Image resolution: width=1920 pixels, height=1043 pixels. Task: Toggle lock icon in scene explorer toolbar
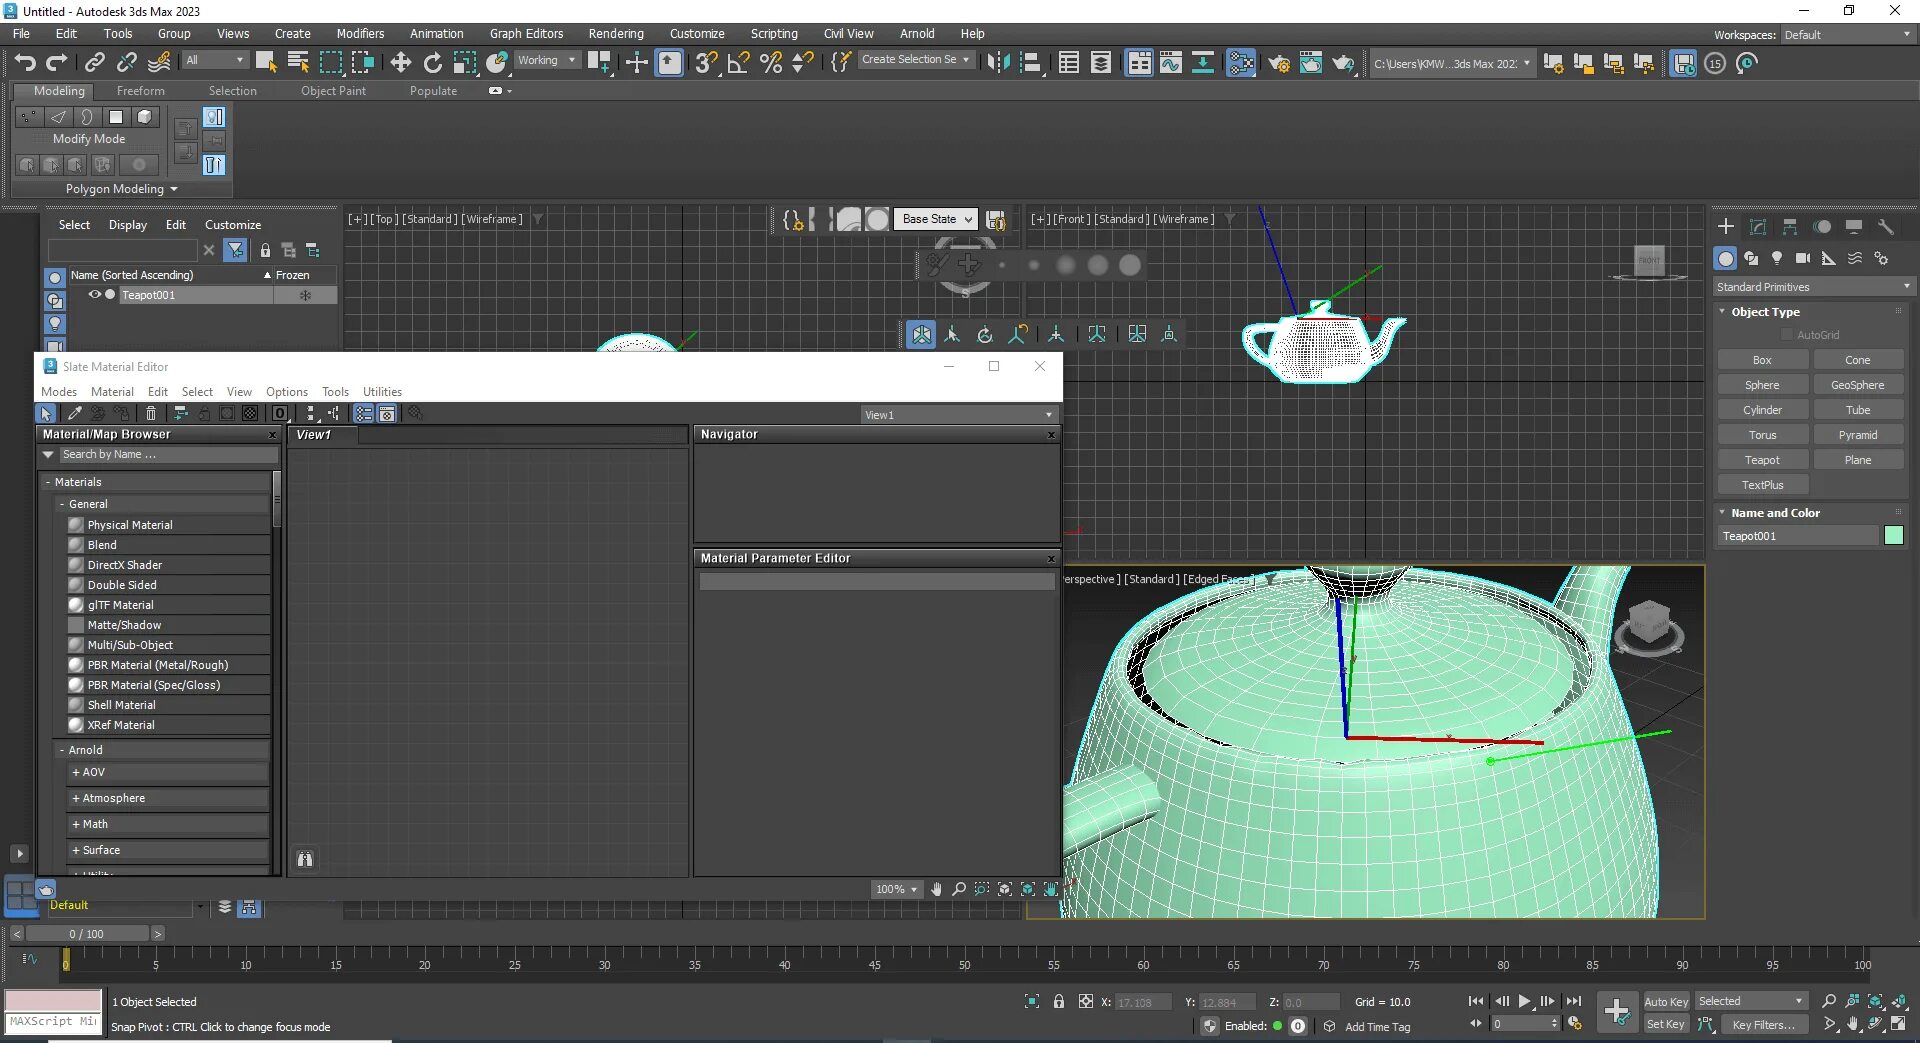point(265,250)
